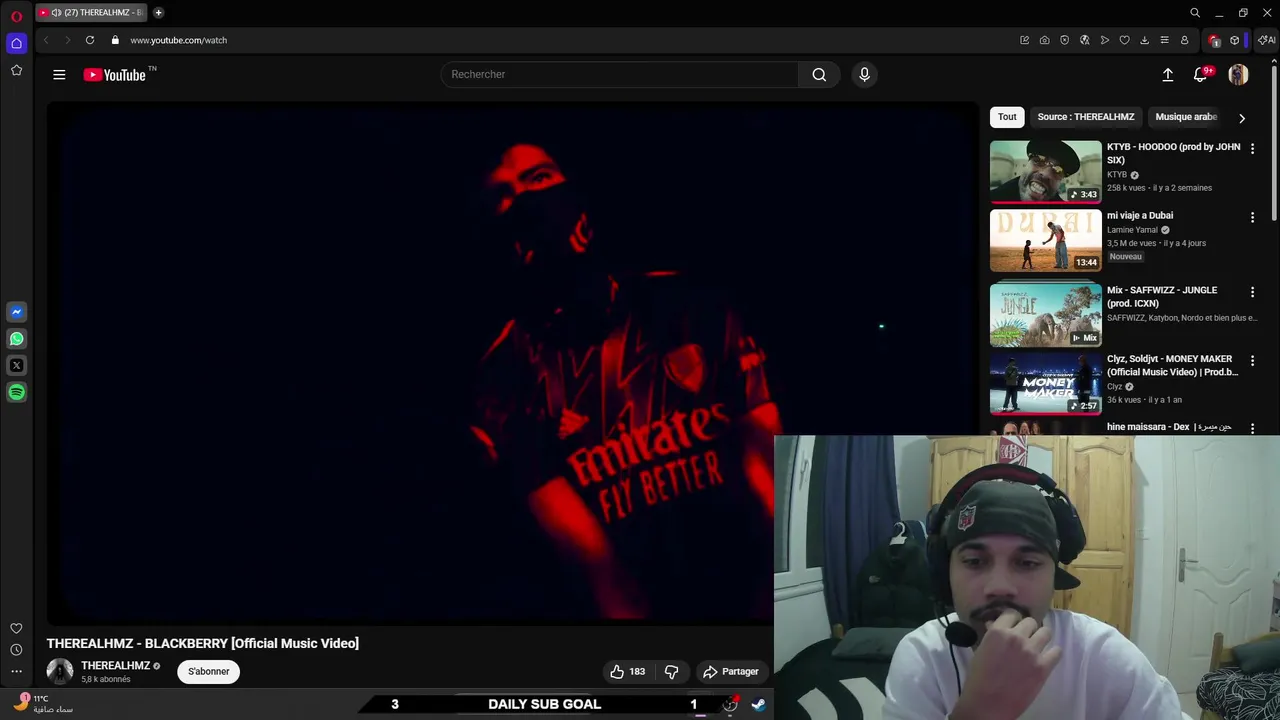Open Opera bookmarks star in sidebar
The image size is (1280, 720).
tap(16, 70)
